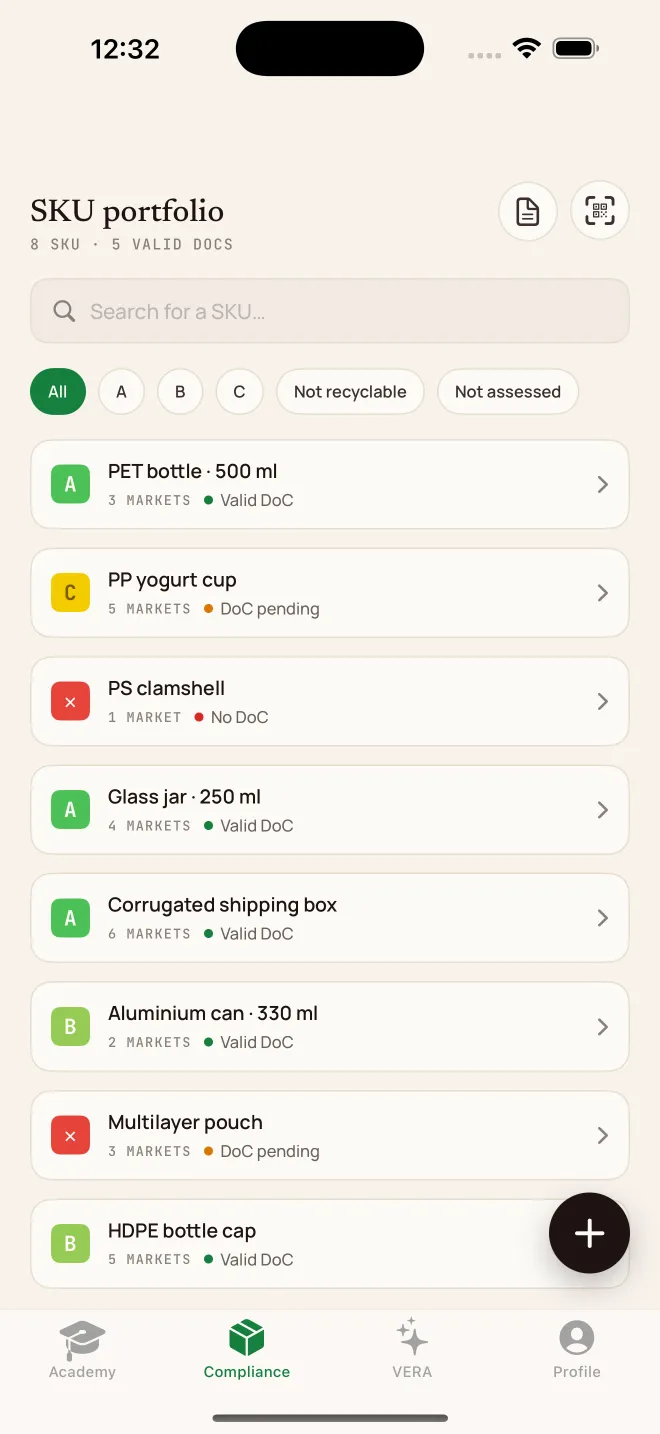Expand Multilayer pouch chevron

click(x=603, y=1135)
